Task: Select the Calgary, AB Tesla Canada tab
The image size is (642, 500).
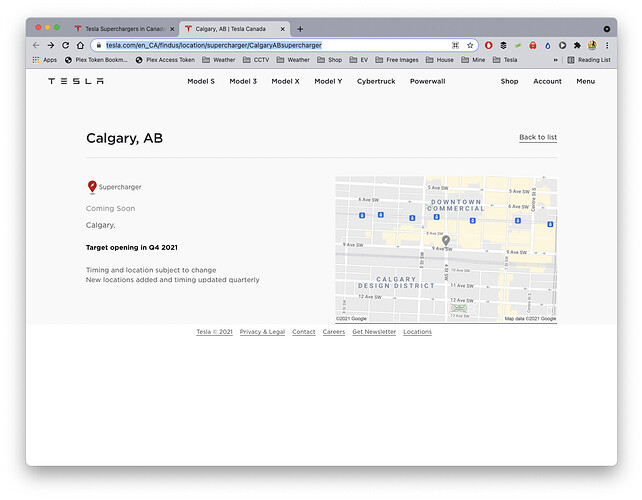Action: coord(231,29)
